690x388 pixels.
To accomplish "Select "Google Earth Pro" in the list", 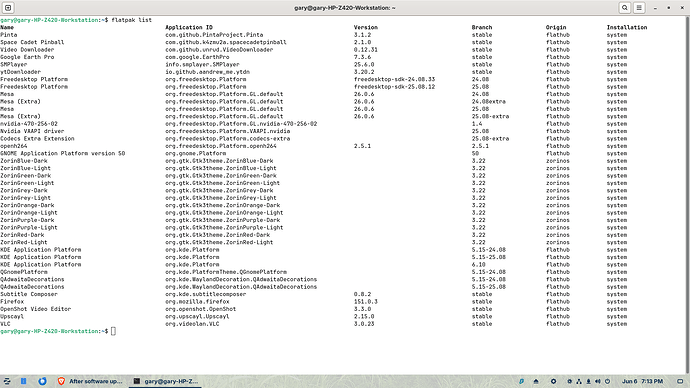I will click(x=27, y=57).
